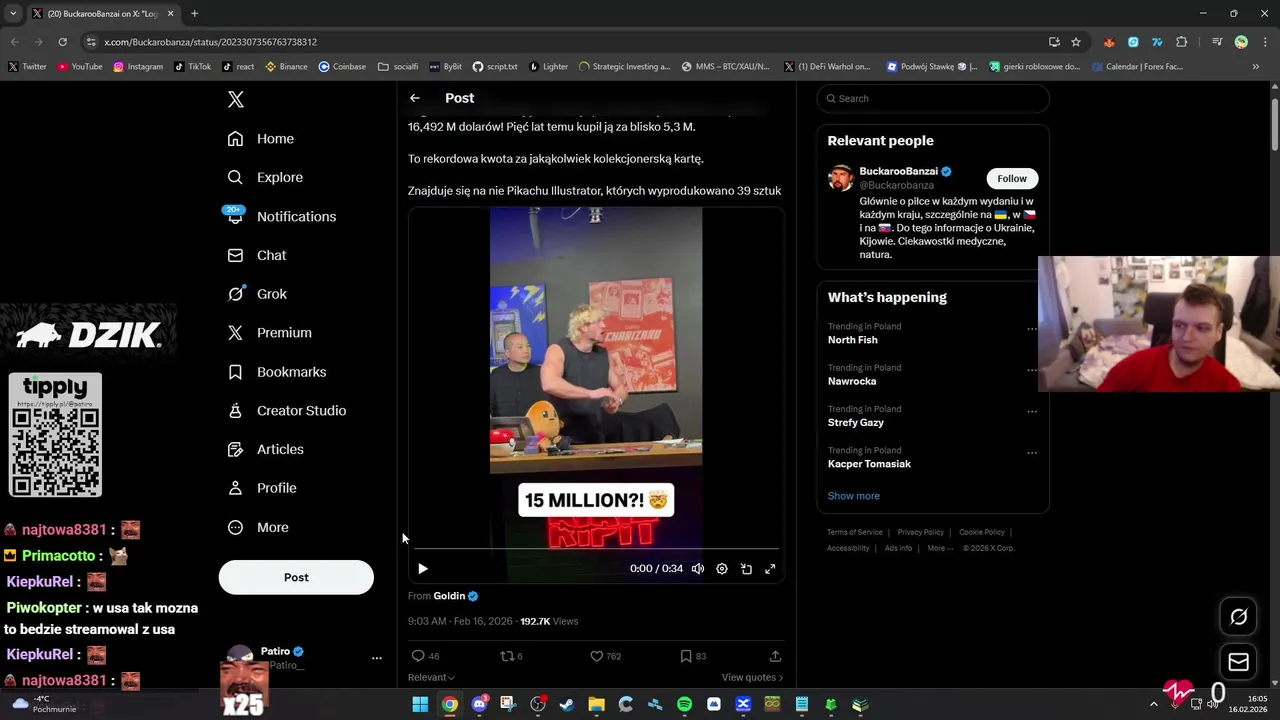Open Explore in X sidebar

click(265, 178)
